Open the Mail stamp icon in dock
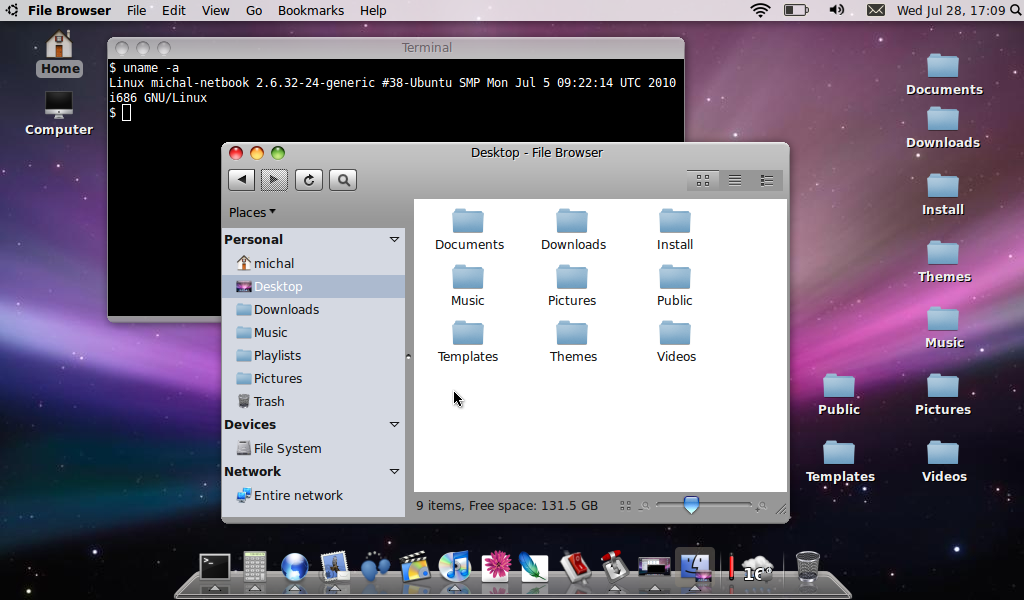Screen dimensions: 1024x600 tap(334, 567)
